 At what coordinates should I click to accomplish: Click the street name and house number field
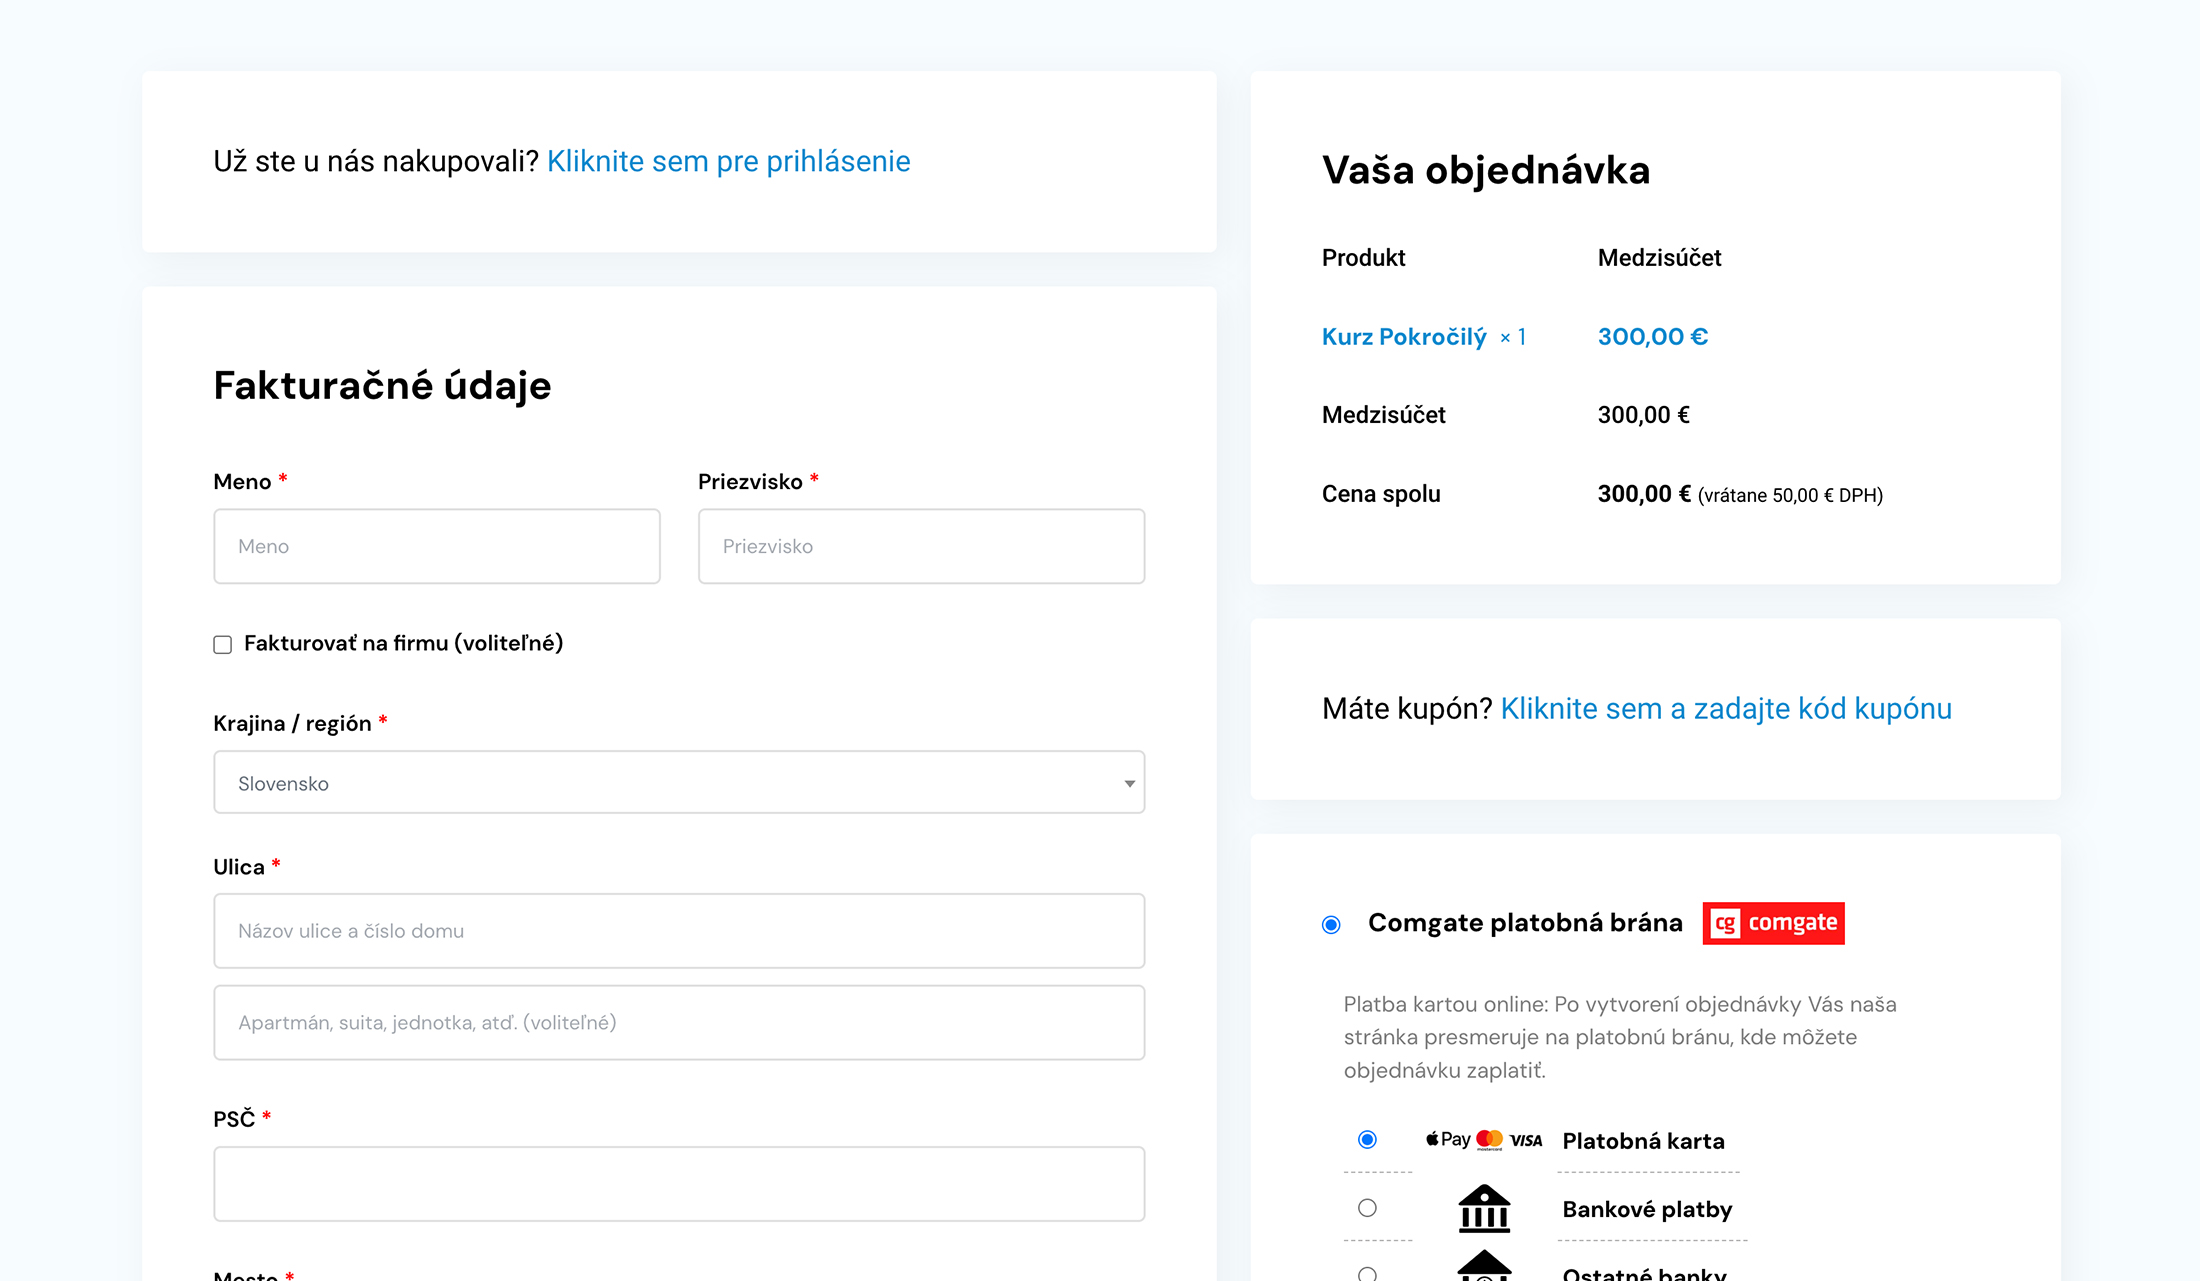pos(678,931)
